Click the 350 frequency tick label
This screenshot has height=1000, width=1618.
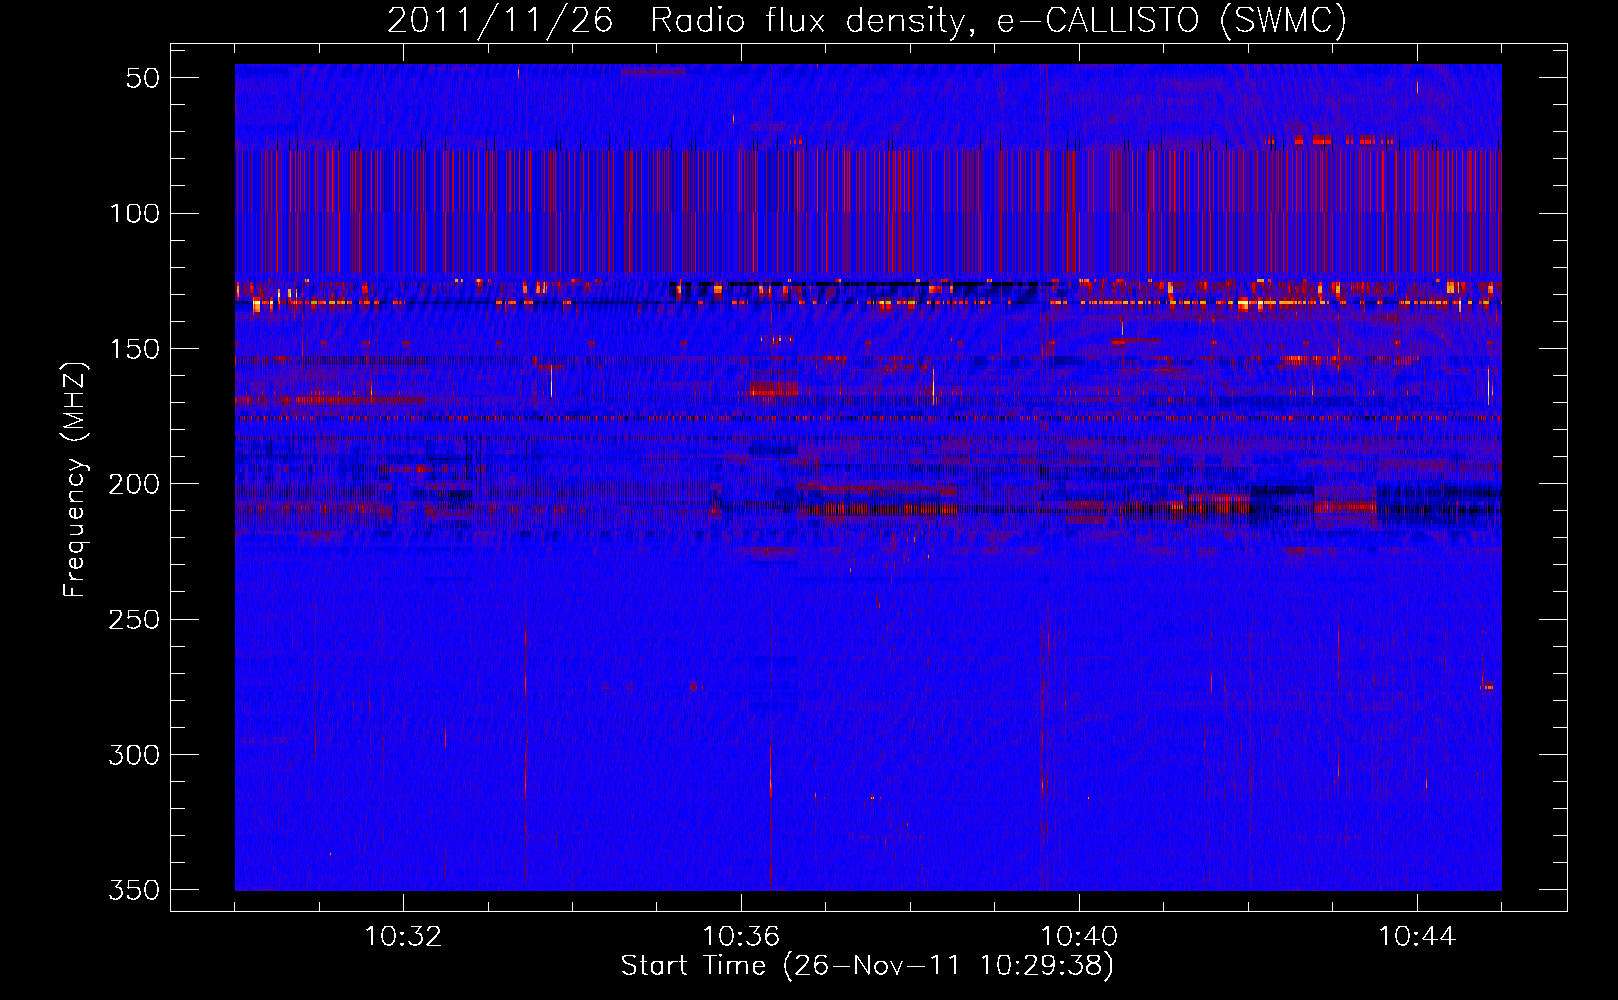[x=134, y=890]
